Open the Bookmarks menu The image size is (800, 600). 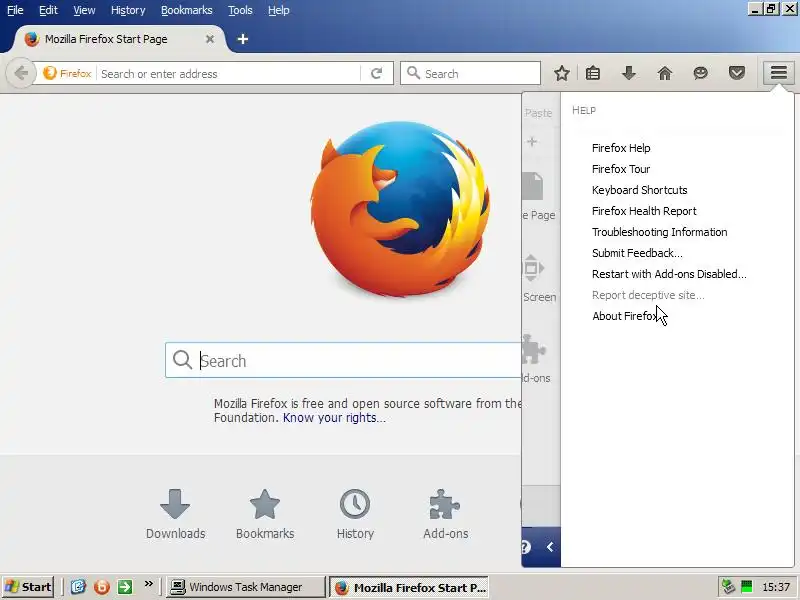pyautogui.click(x=187, y=10)
